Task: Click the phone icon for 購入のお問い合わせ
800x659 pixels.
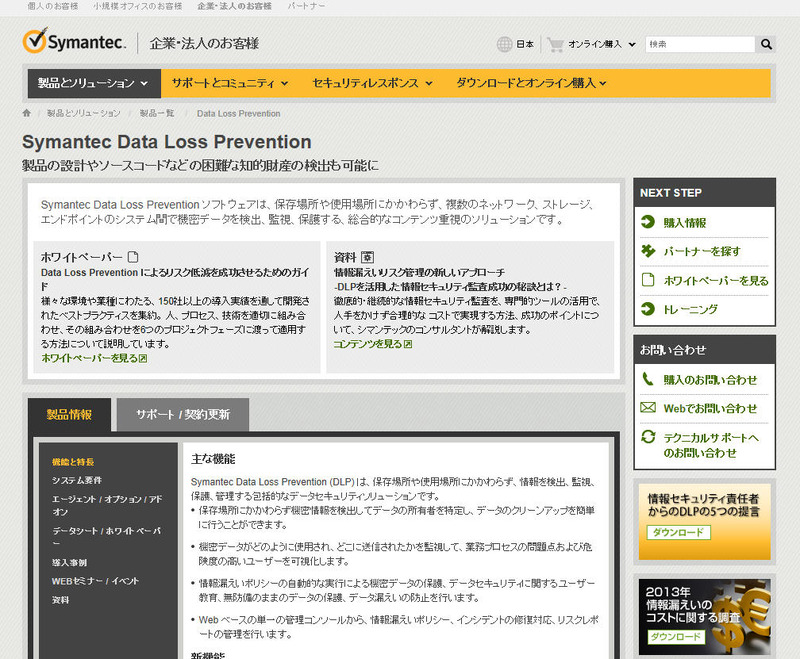Action: point(647,380)
